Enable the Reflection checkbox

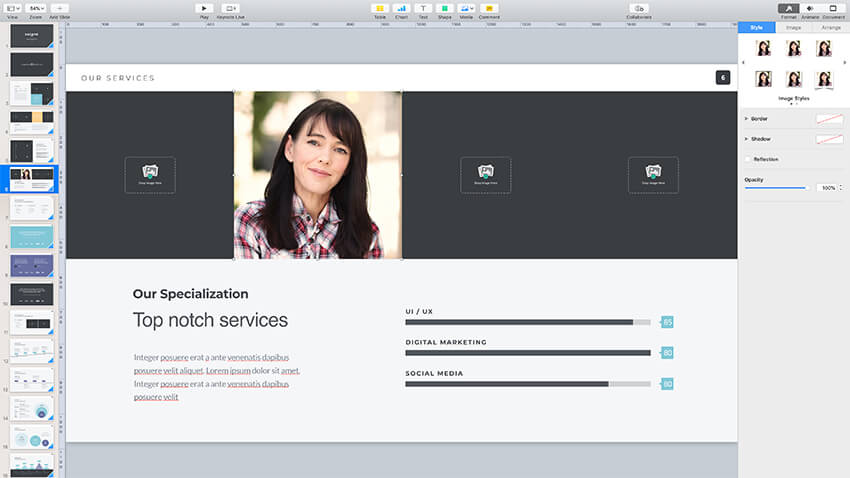pyautogui.click(x=747, y=159)
